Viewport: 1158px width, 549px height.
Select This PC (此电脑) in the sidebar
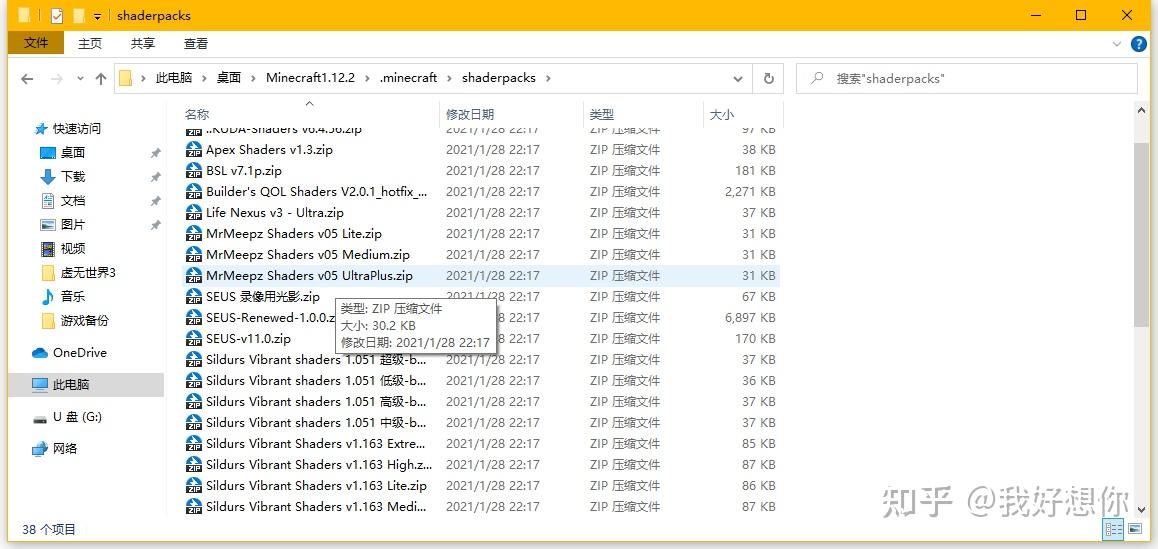(x=71, y=385)
